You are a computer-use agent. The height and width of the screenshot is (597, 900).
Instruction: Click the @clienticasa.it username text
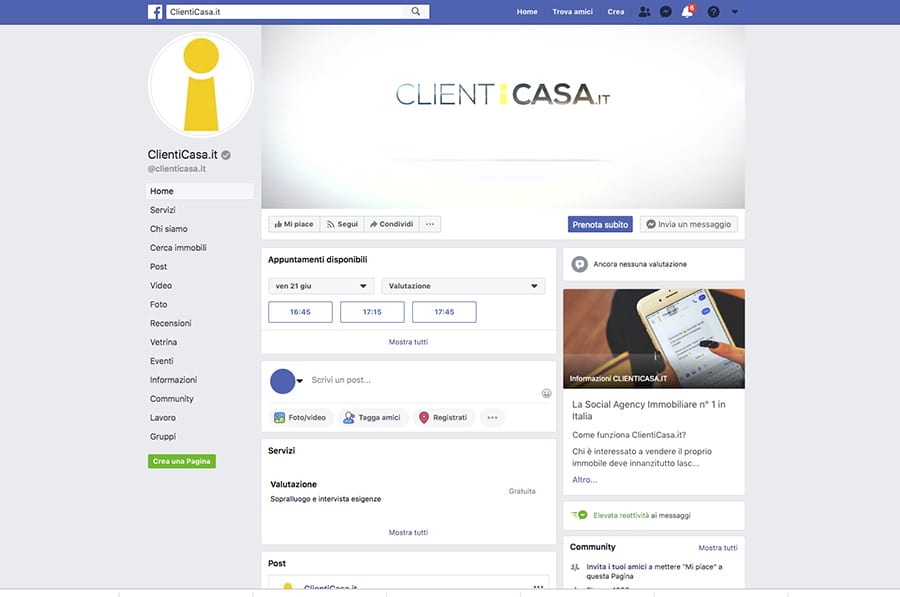click(x=177, y=169)
